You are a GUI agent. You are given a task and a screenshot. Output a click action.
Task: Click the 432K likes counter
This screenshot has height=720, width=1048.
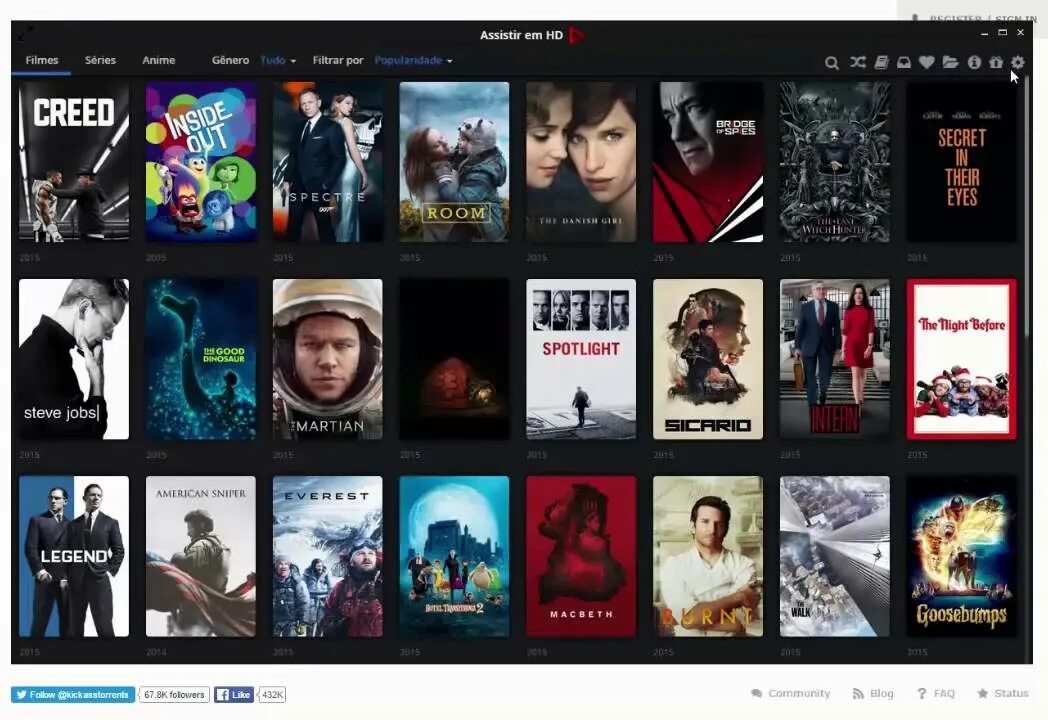[272, 695]
